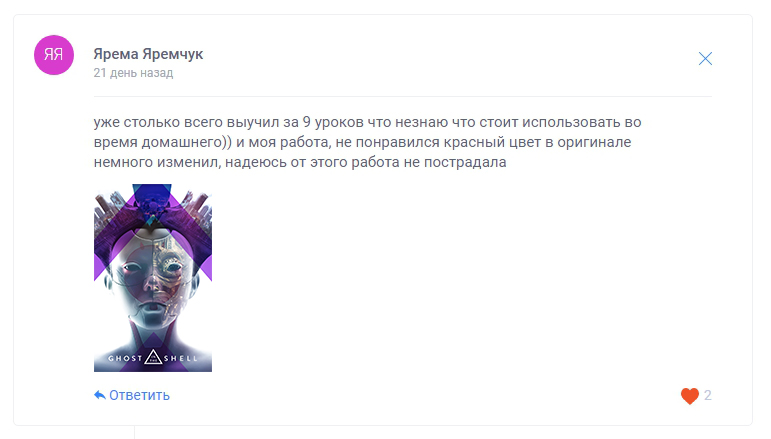Click the divider line under the author header
The height and width of the screenshot is (439, 771).
pos(403,96)
